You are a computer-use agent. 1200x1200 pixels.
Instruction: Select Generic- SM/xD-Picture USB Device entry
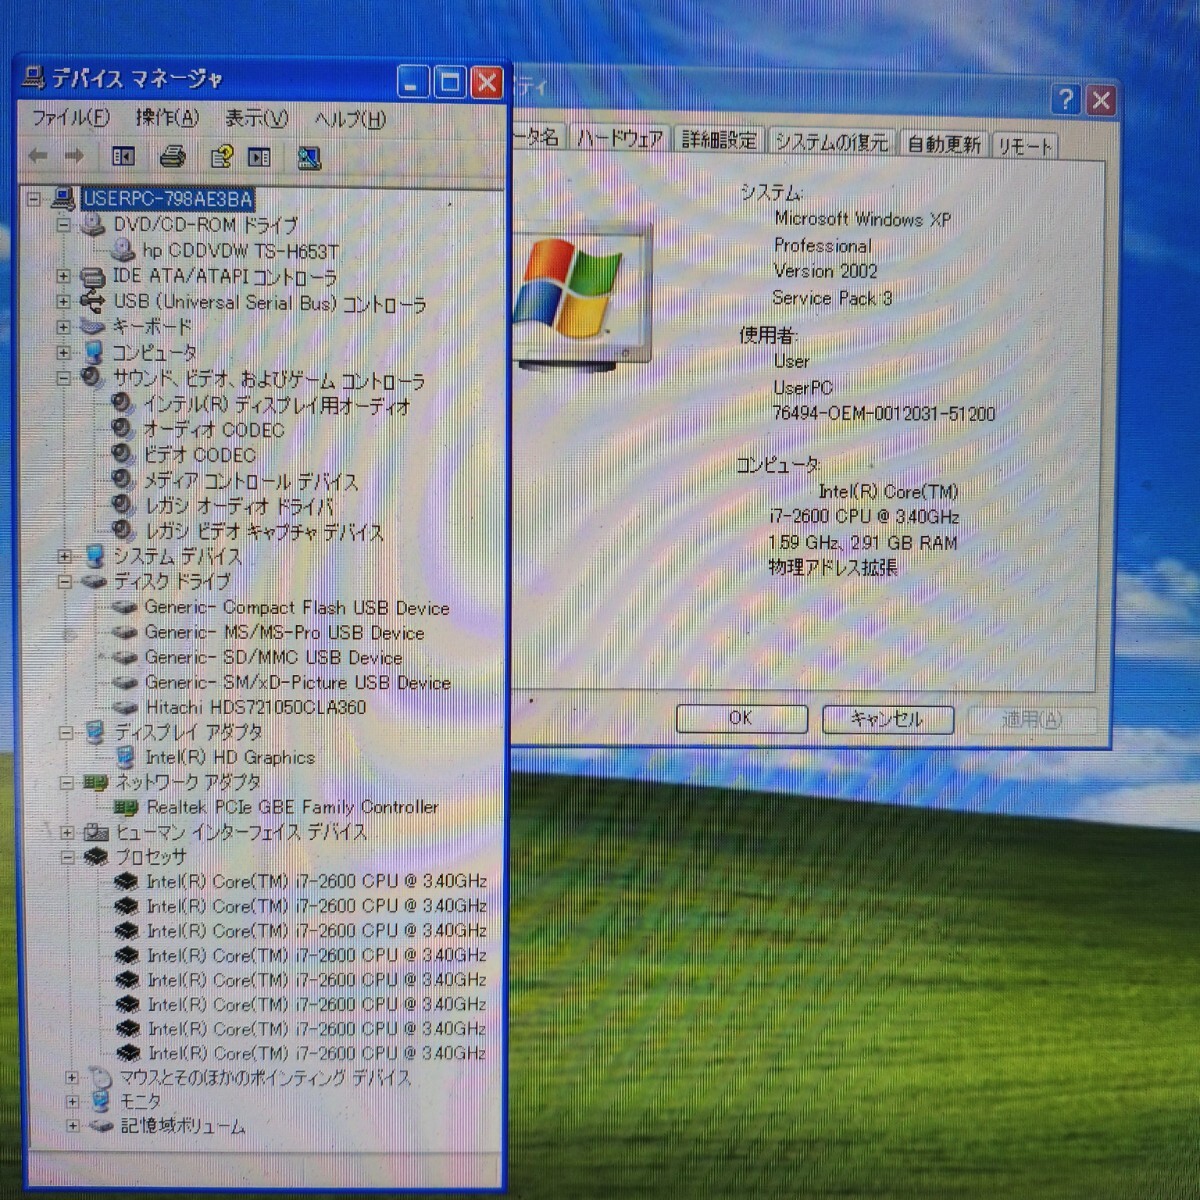tap(297, 682)
